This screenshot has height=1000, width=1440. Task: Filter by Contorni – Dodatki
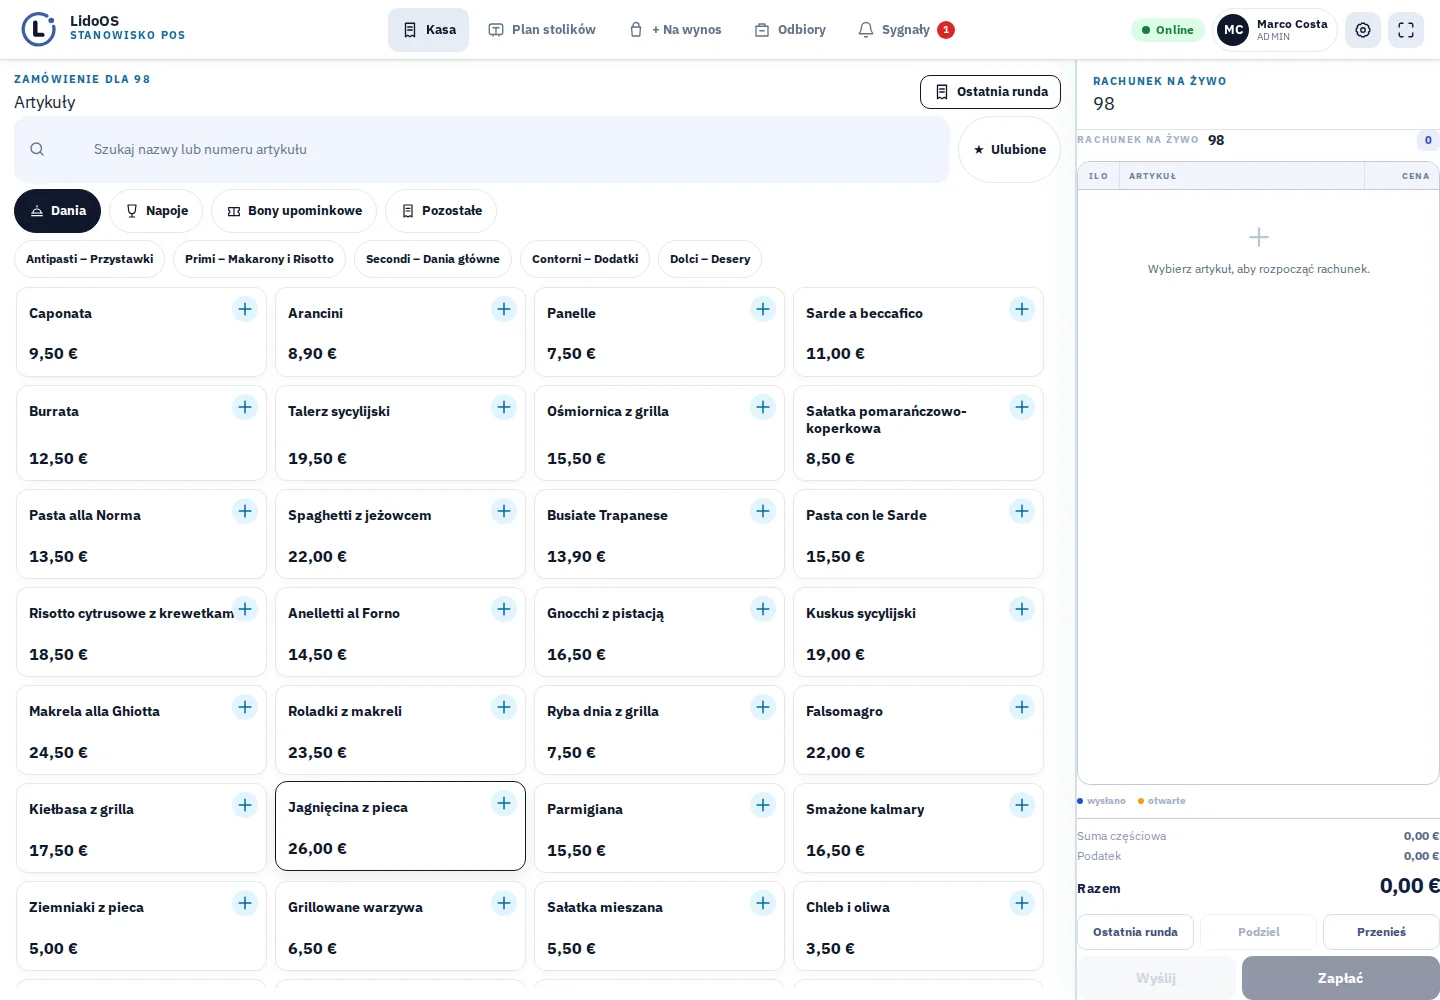pos(585,259)
